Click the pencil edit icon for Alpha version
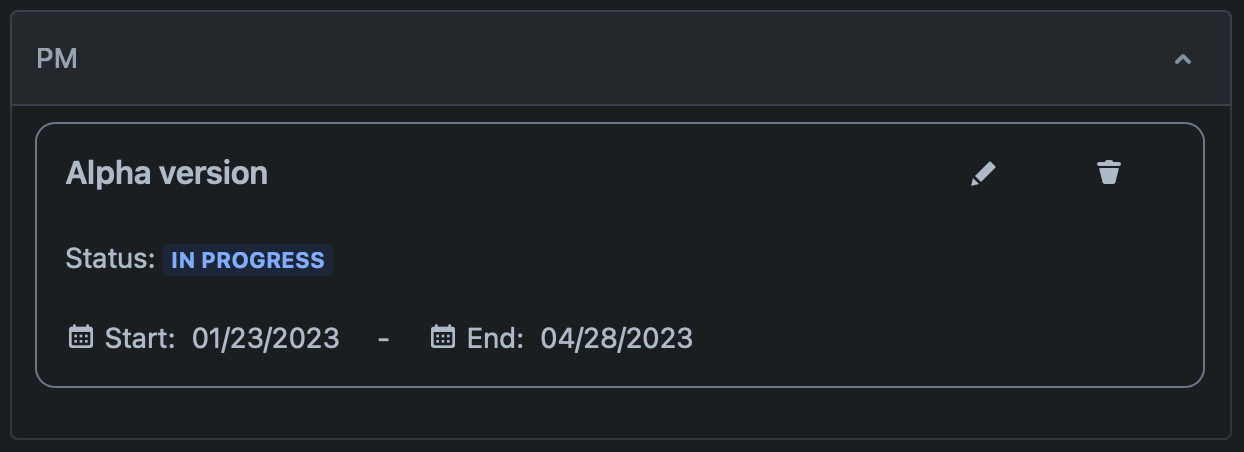 pyautogui.click(x=983, y=174)
